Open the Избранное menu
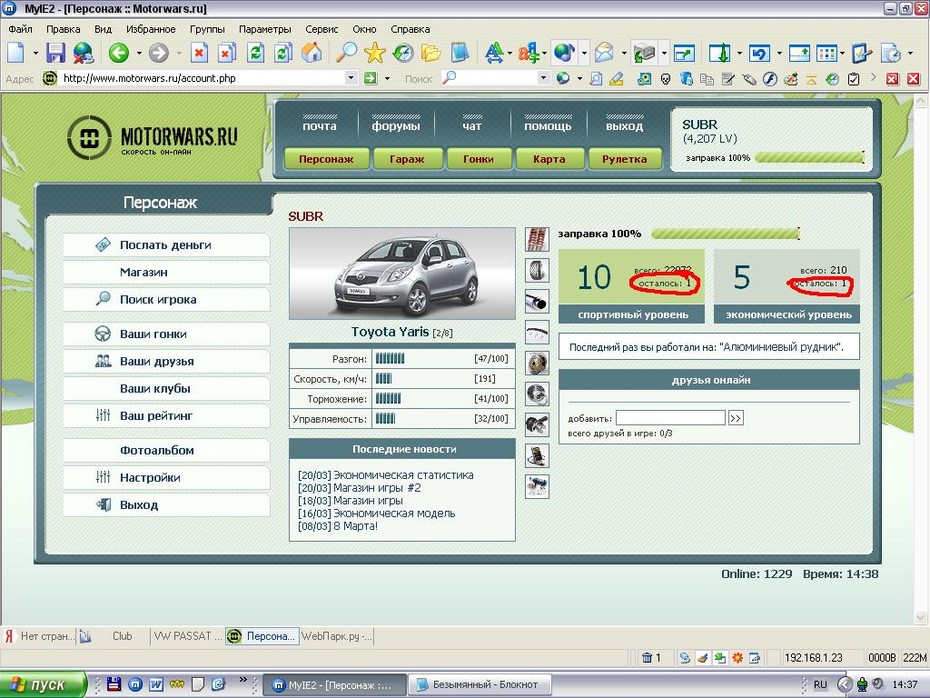Screen dimensions: 930x698 (150, 29)
